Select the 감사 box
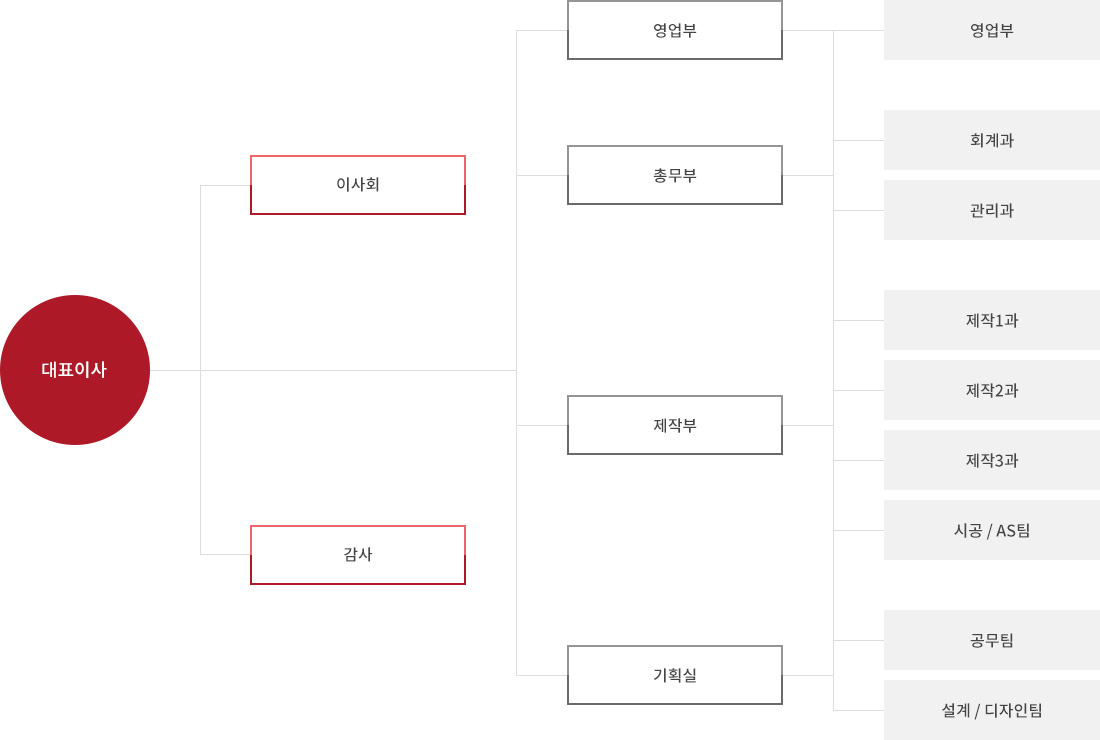The height and width of the screenshot is (740, 1100). click(x=358, y=555)
